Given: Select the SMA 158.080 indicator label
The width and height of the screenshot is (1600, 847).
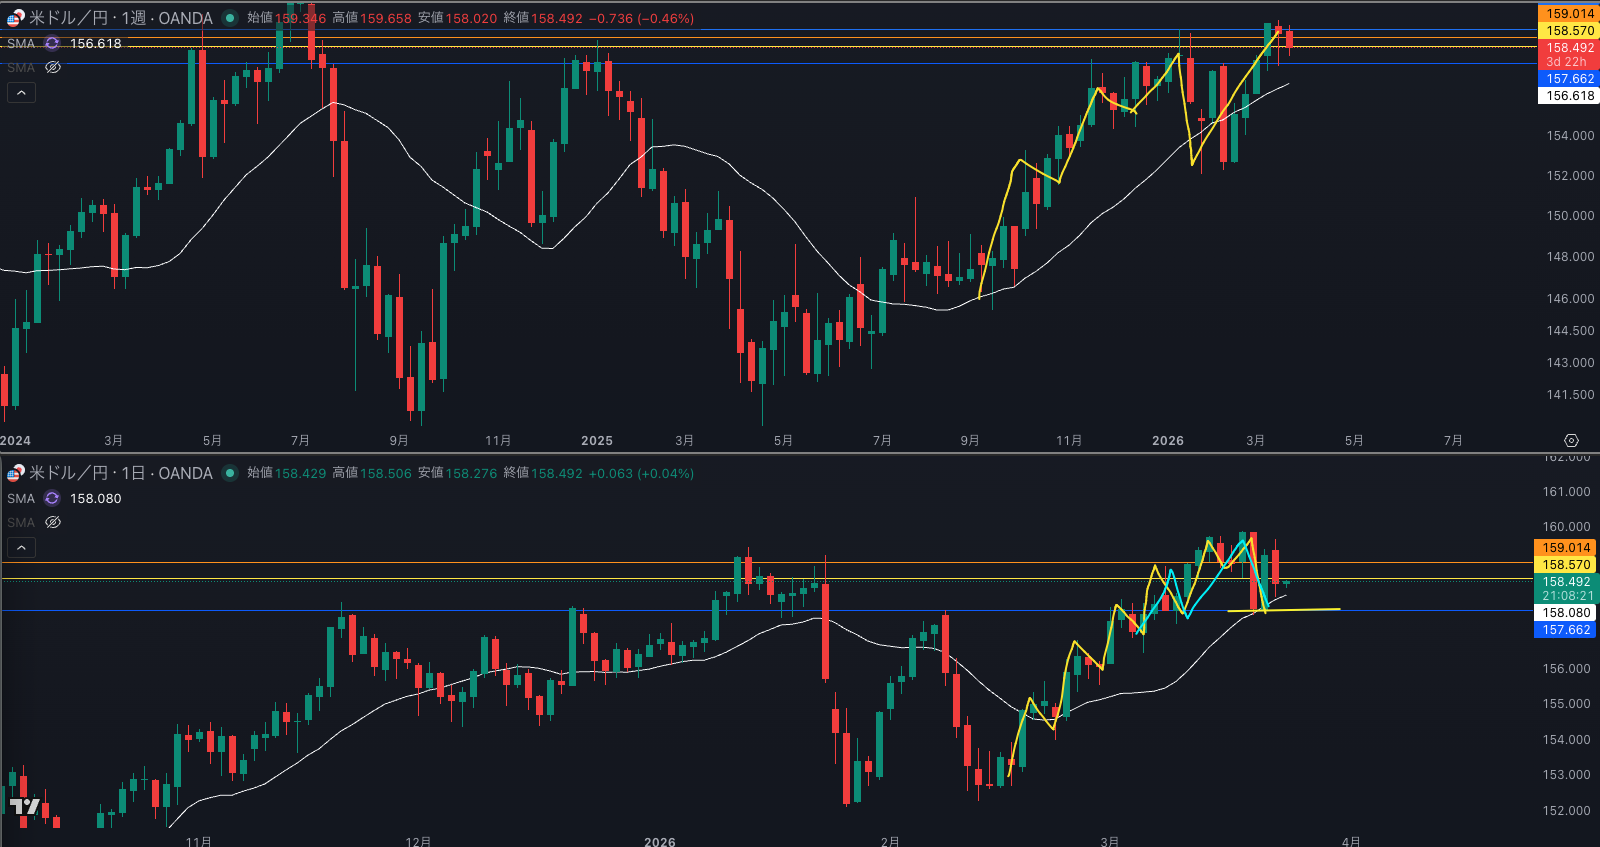Looking at the screenshot, I should [x=21, y=498].
